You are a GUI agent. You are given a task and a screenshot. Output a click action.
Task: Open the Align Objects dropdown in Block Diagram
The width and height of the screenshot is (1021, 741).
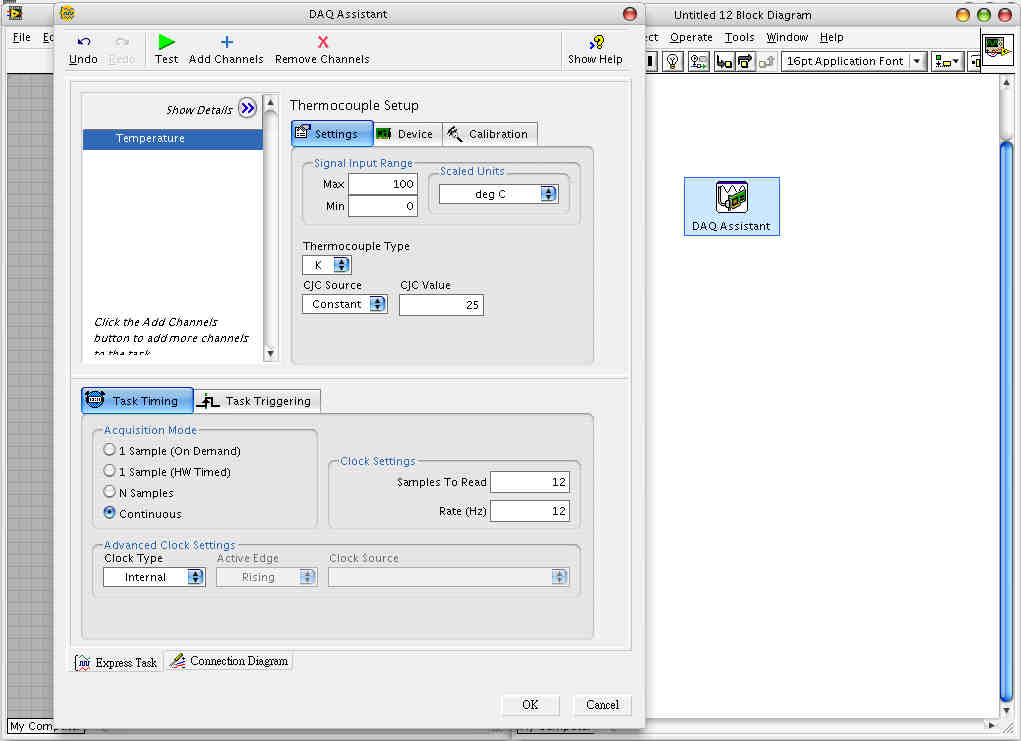point(947,61)
